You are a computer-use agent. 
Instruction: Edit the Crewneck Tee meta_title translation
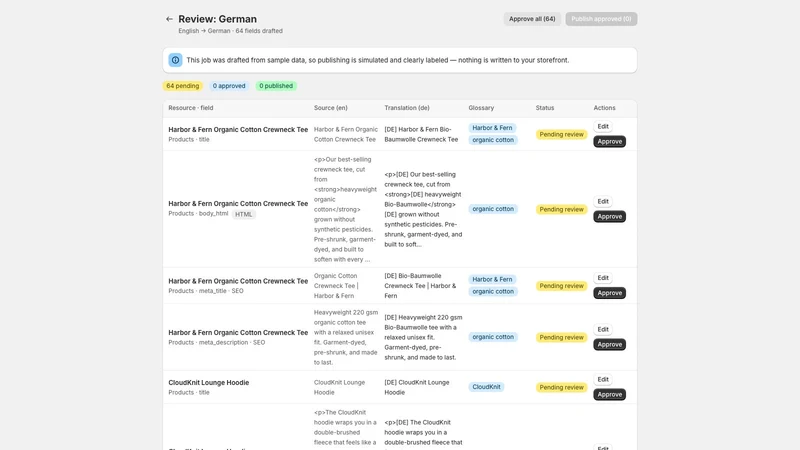click(603, 278)
